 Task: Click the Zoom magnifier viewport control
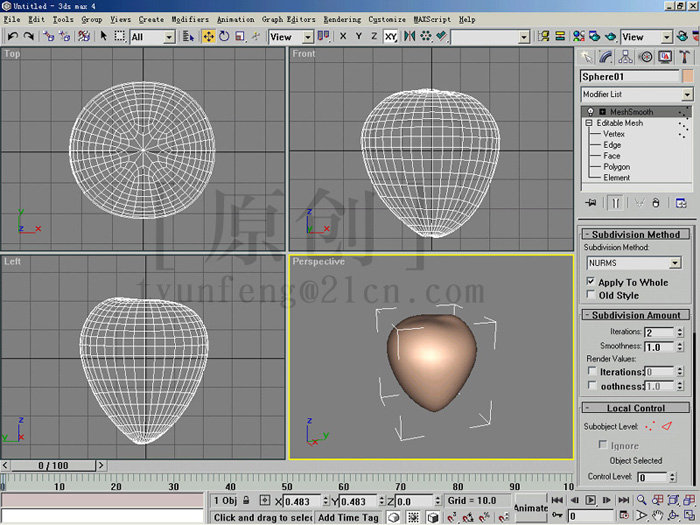(642, 500)
